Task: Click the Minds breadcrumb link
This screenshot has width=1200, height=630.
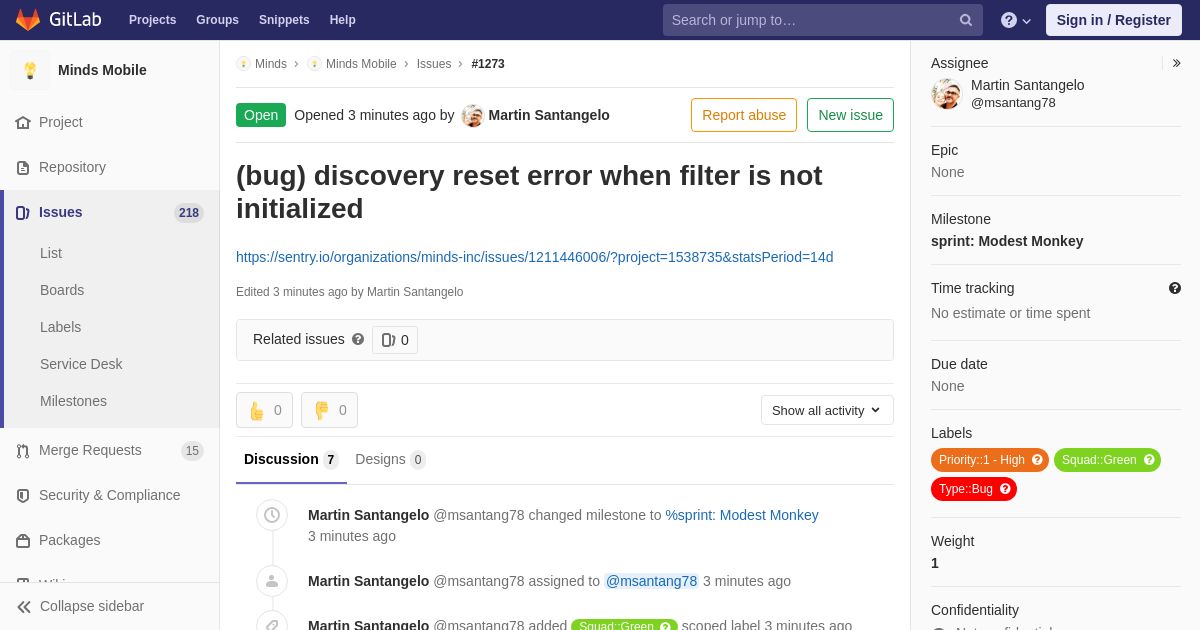Action: tap(271, 64)
